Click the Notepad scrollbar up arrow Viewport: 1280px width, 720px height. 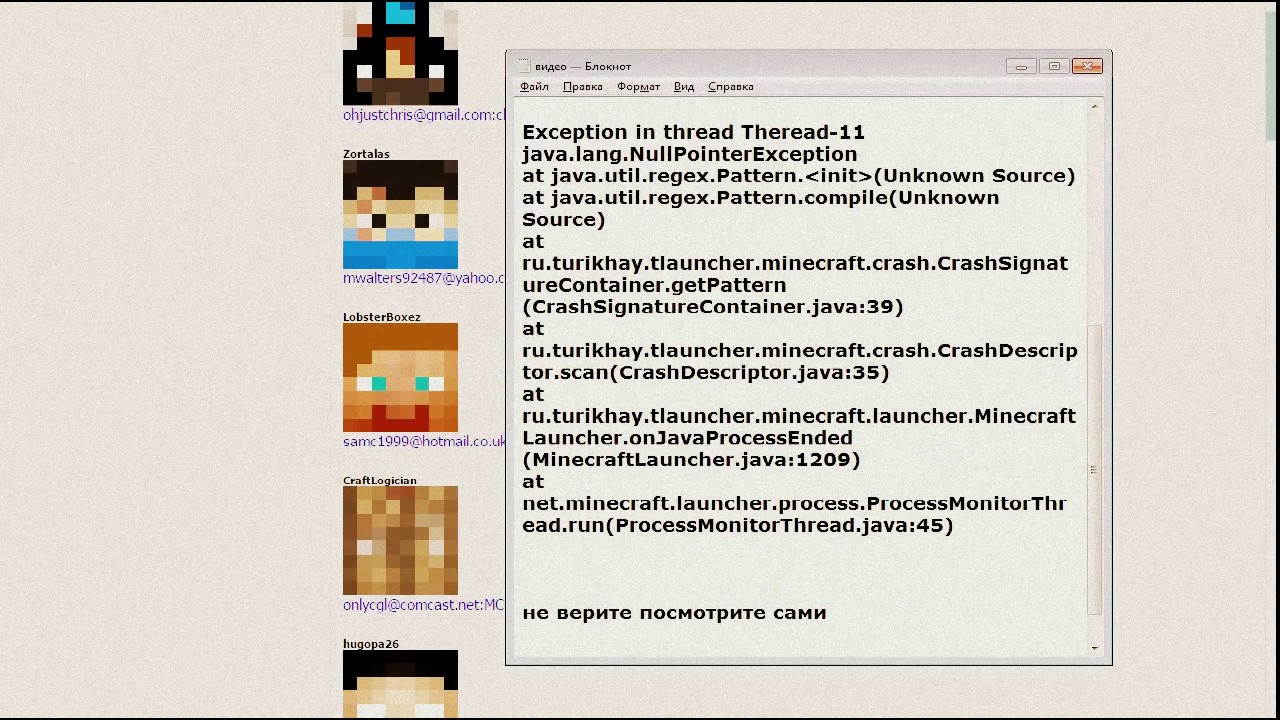click(1094, 107)
